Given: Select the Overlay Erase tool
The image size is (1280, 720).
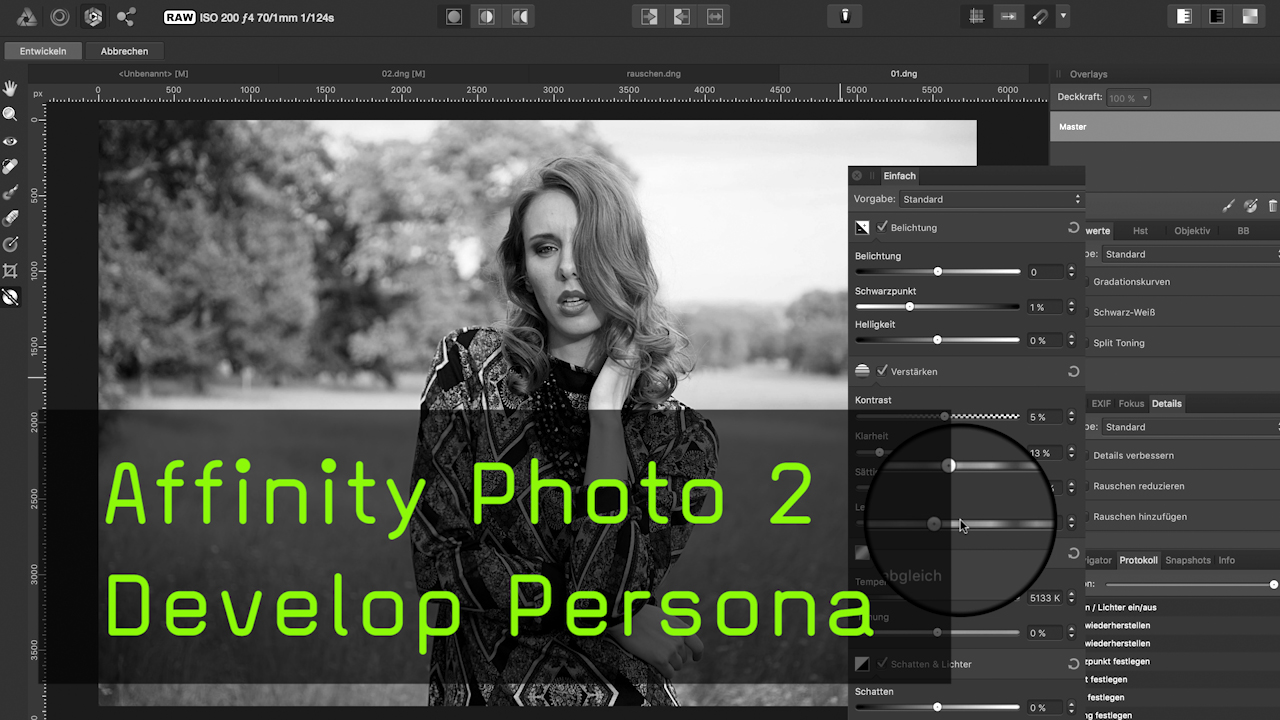Looking at the screenshot, I should (10, 219).
